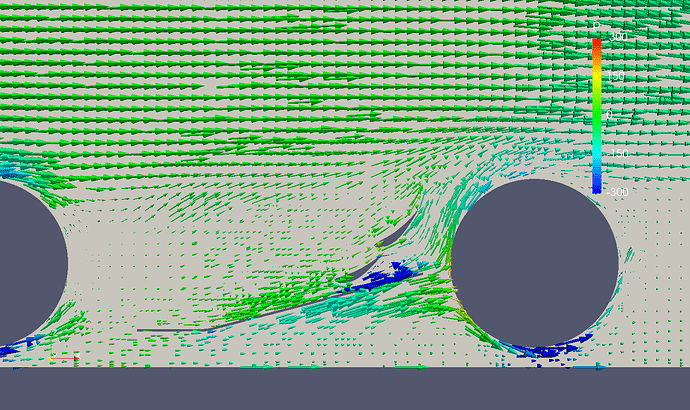Click the legend title "p"
Screen dimensions: 690x410
click(597, 26)
